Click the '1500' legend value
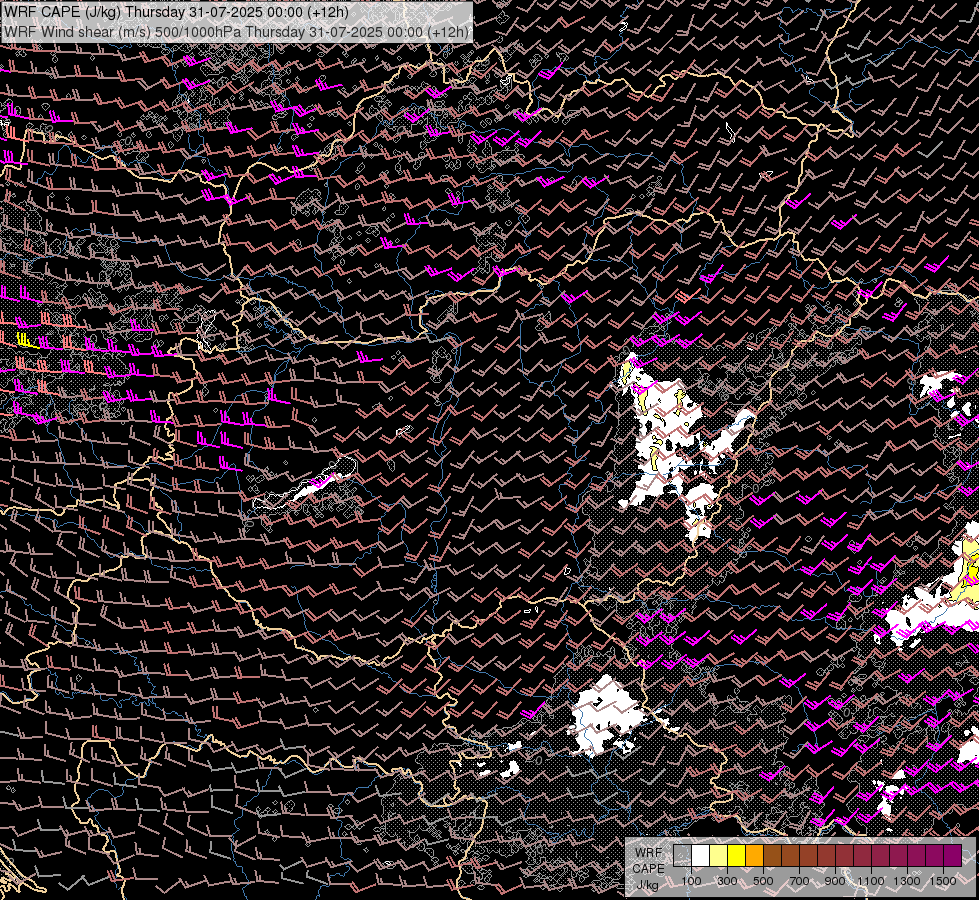This screenshot has width=979, height=900. pos(943,881)
